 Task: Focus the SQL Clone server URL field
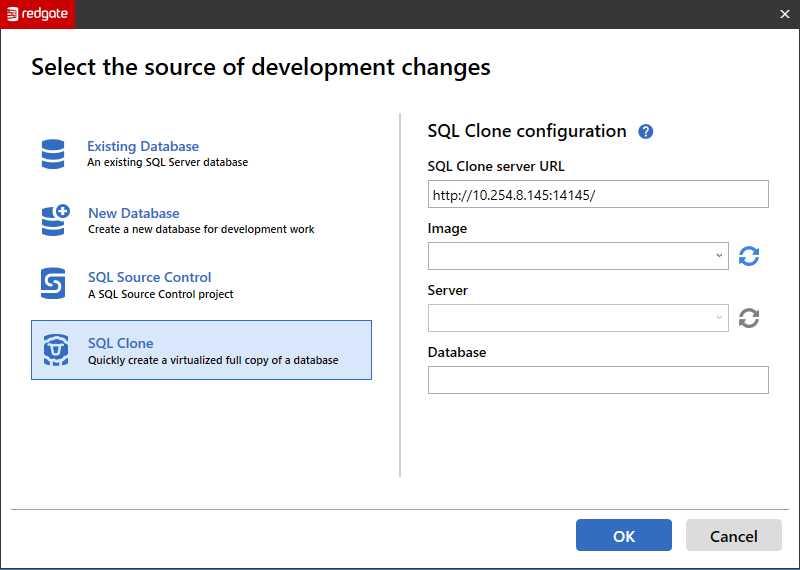pos(597,194)
